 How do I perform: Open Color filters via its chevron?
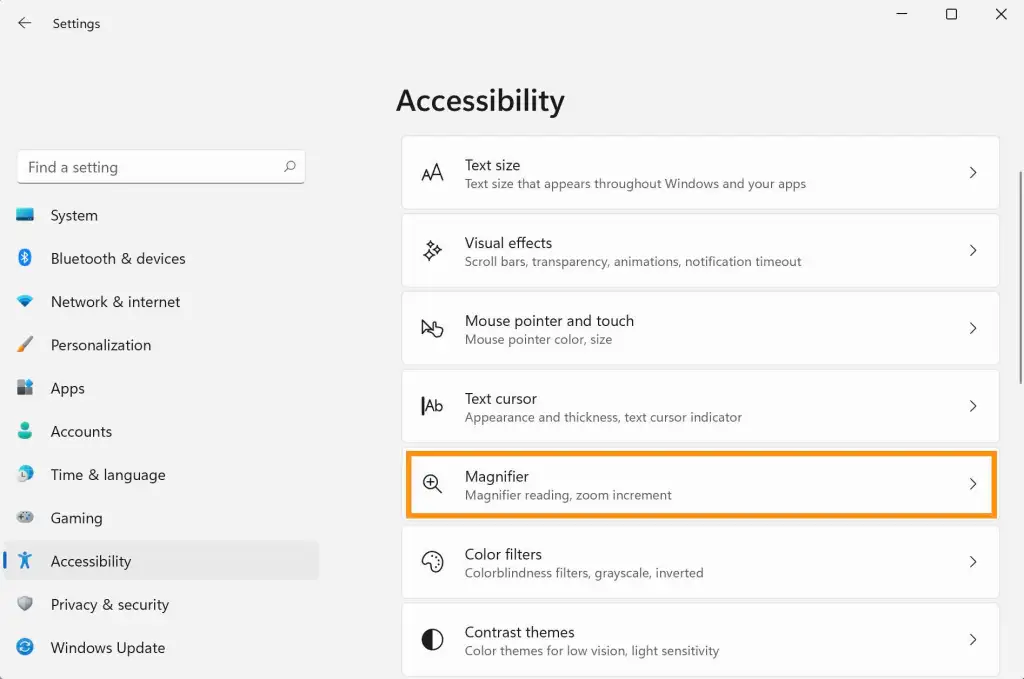[x=973, y=561]
